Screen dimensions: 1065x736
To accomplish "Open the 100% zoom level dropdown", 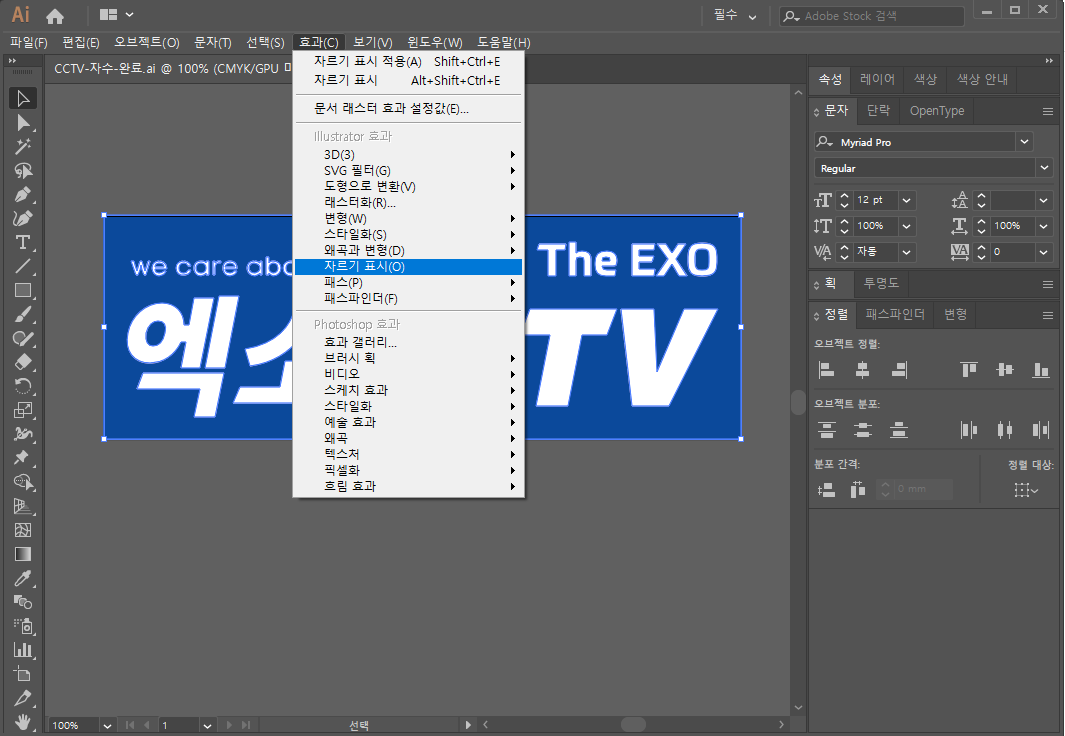I will 107,725.
